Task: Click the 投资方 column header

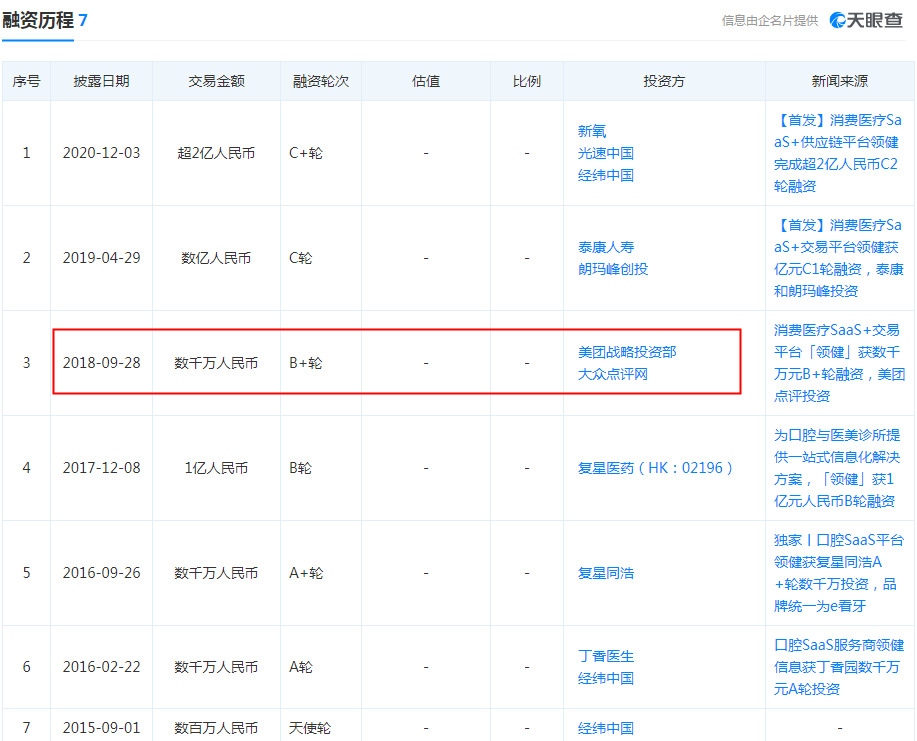Action: (x=664, y=81)
